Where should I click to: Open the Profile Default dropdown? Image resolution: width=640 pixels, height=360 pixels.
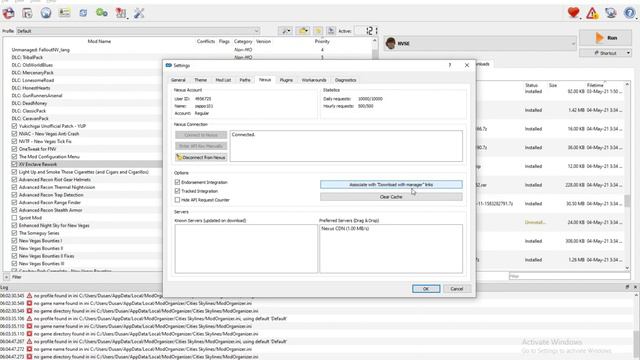(x=138, y=31)
